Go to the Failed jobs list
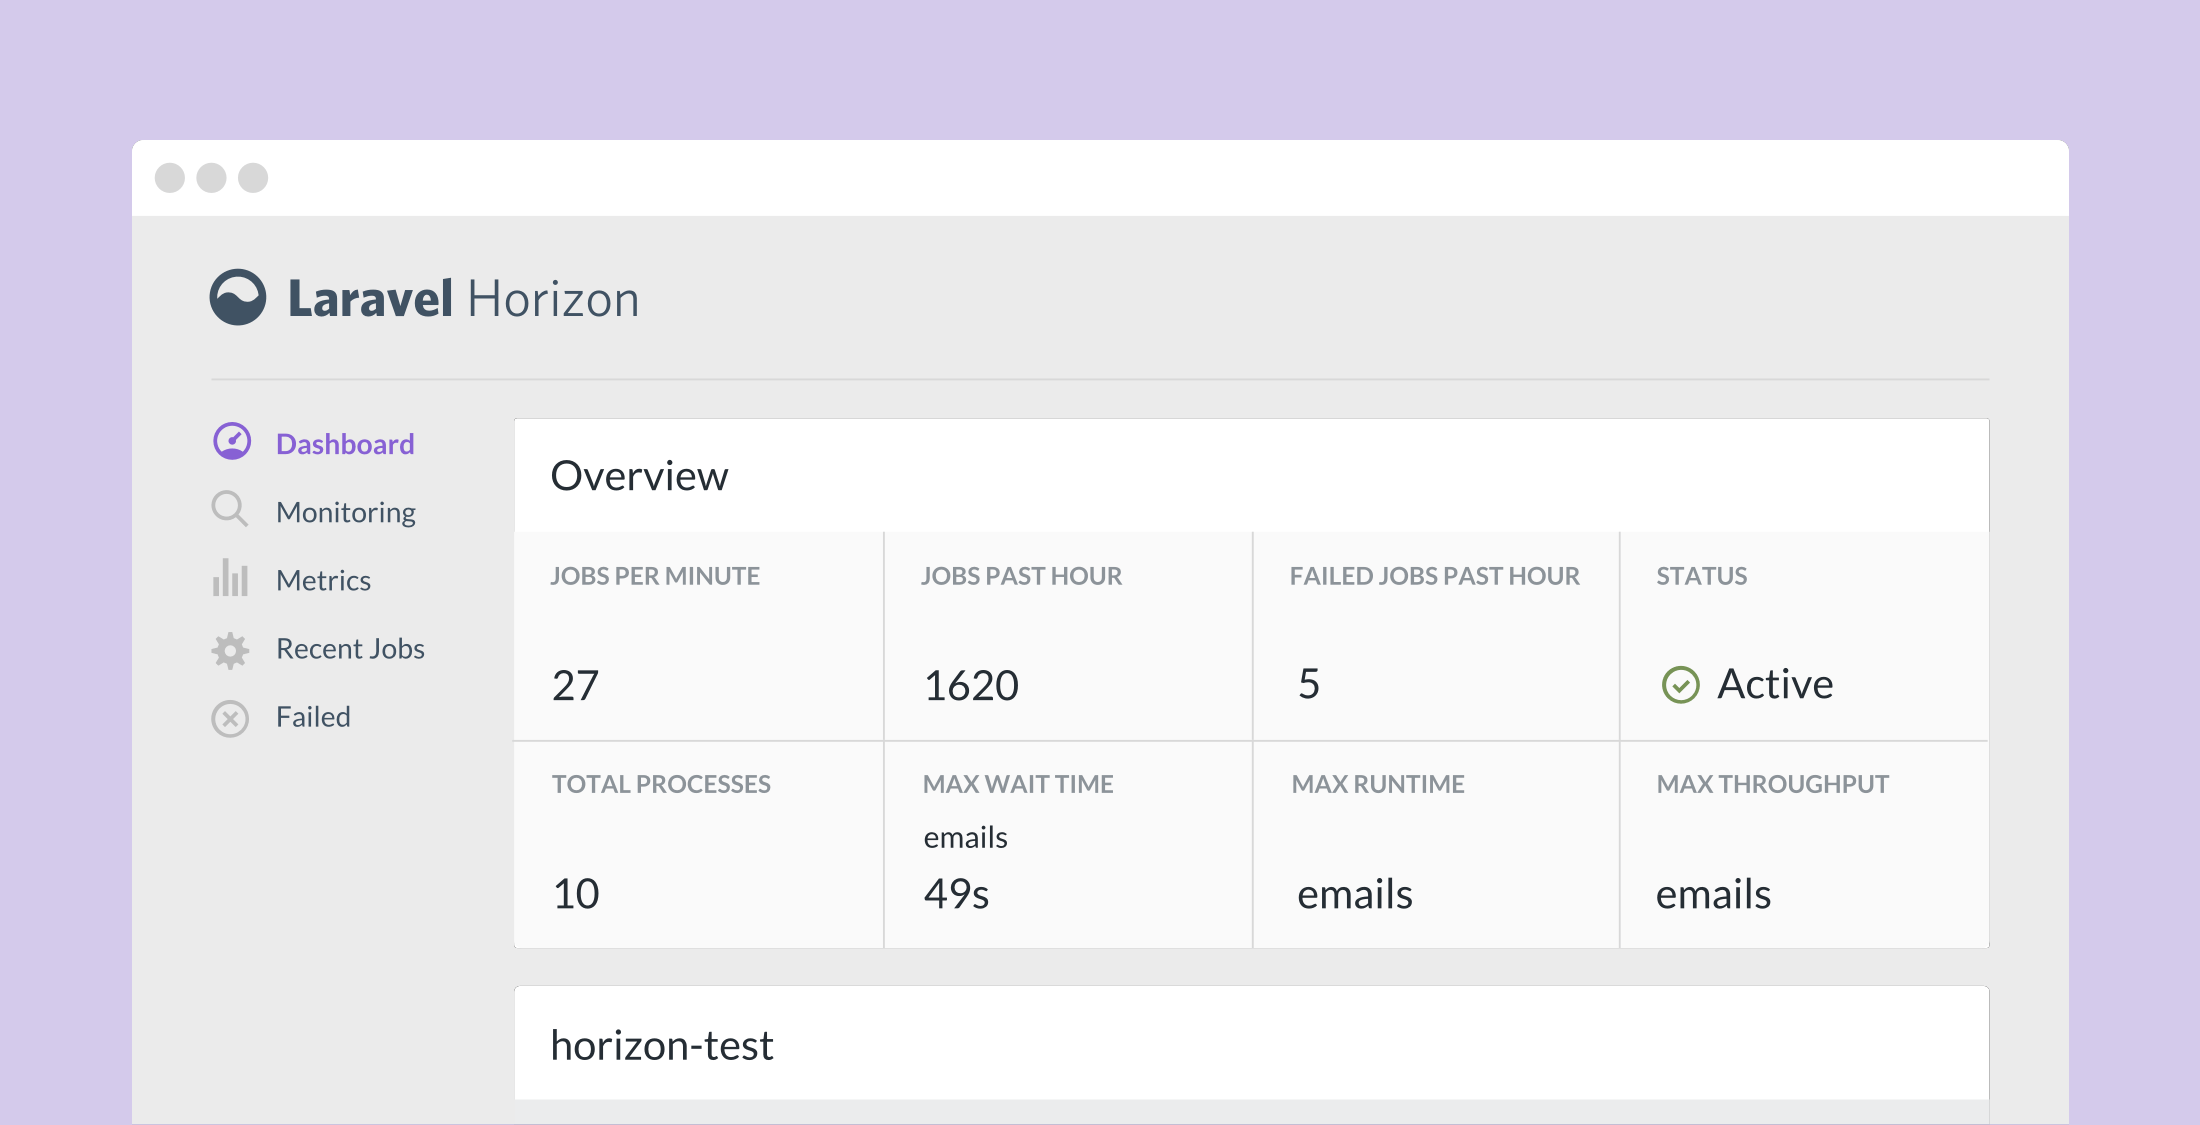2200x1125 pixels. click(x=312, y=717)
